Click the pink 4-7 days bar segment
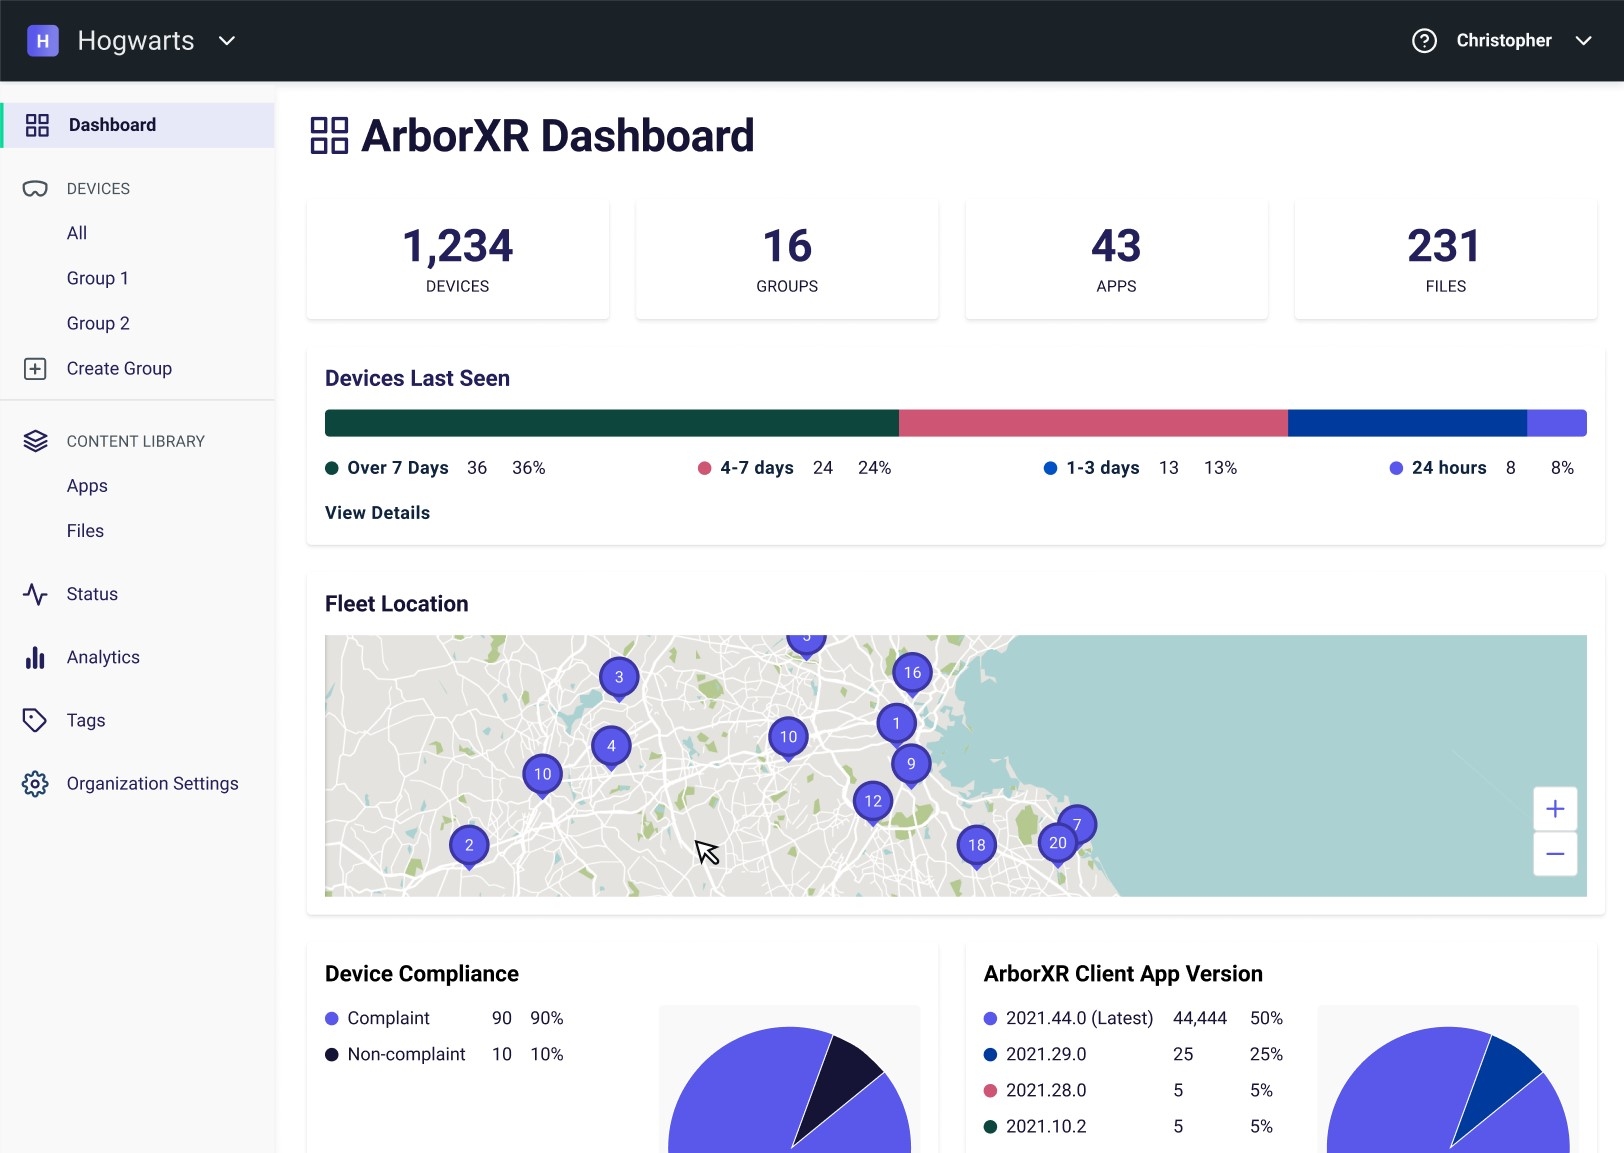Screen dimensions: 1624x1153 click(x=1093, y=423)
